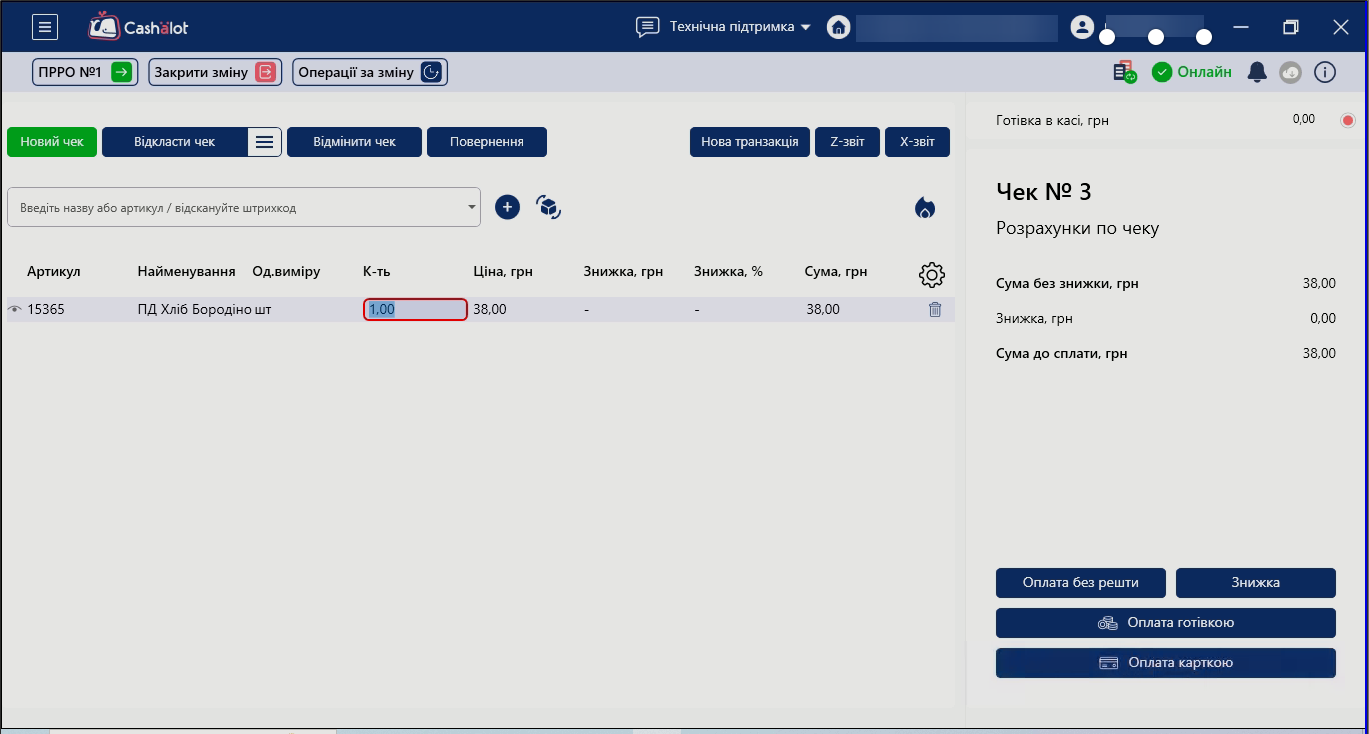The image size is (1369, 734).
Task: Toggle eye icon for item 15365
Action: click(x=15, y=310)
